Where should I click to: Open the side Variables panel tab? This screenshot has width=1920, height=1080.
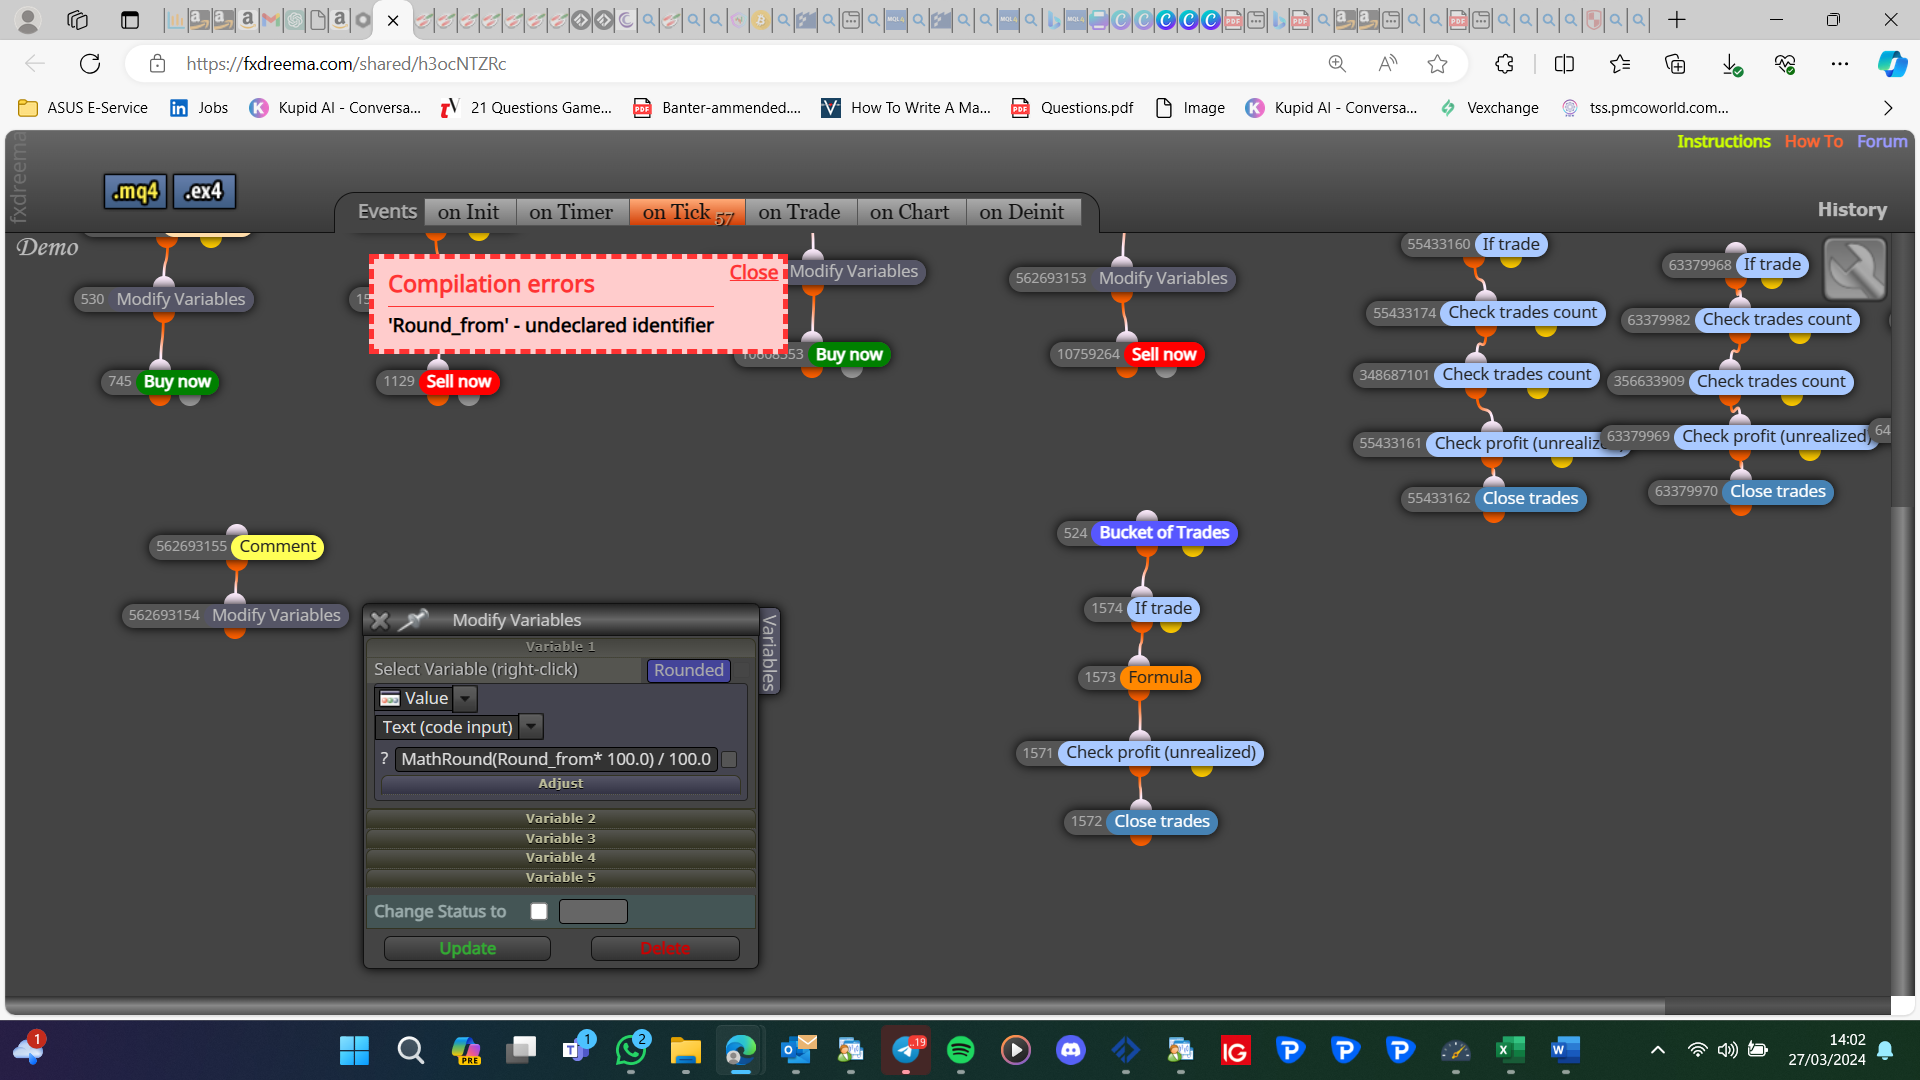(x=769, y=651)
